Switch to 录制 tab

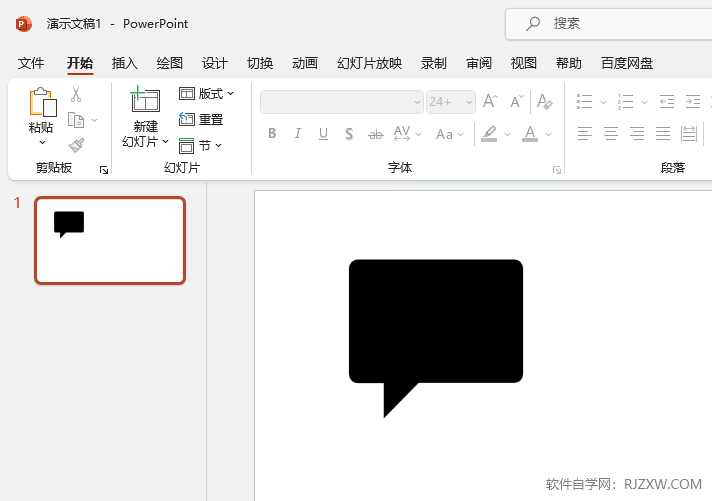point(434,63)
